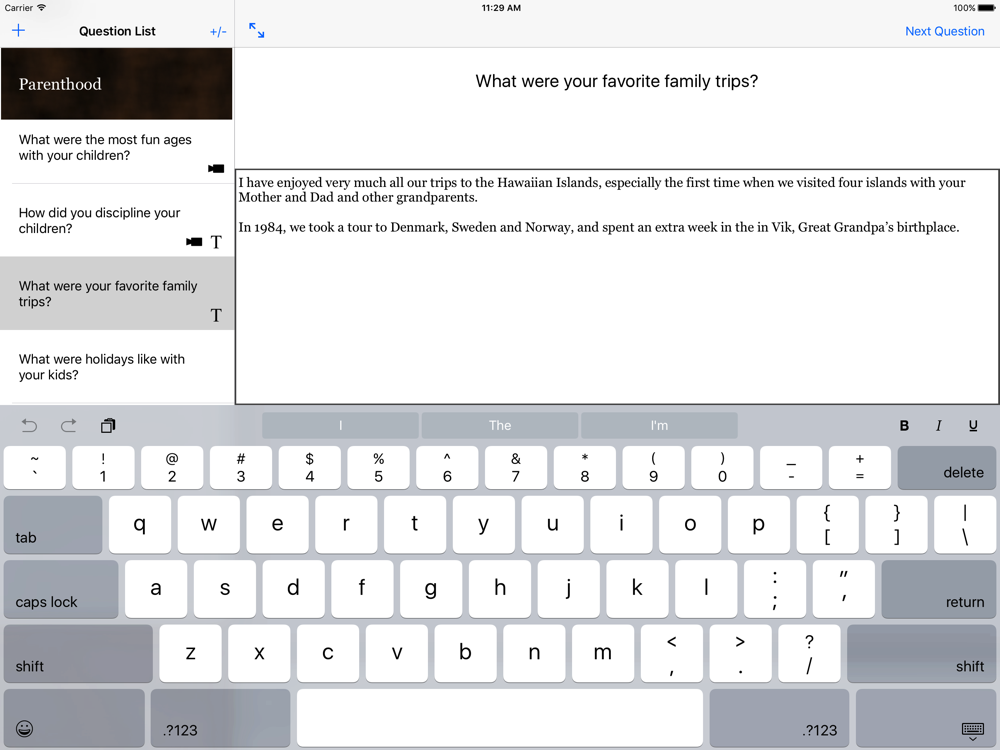Tap text T icon on family trips row
This screenshot has width=1000, height=750.
pos(216,315)
